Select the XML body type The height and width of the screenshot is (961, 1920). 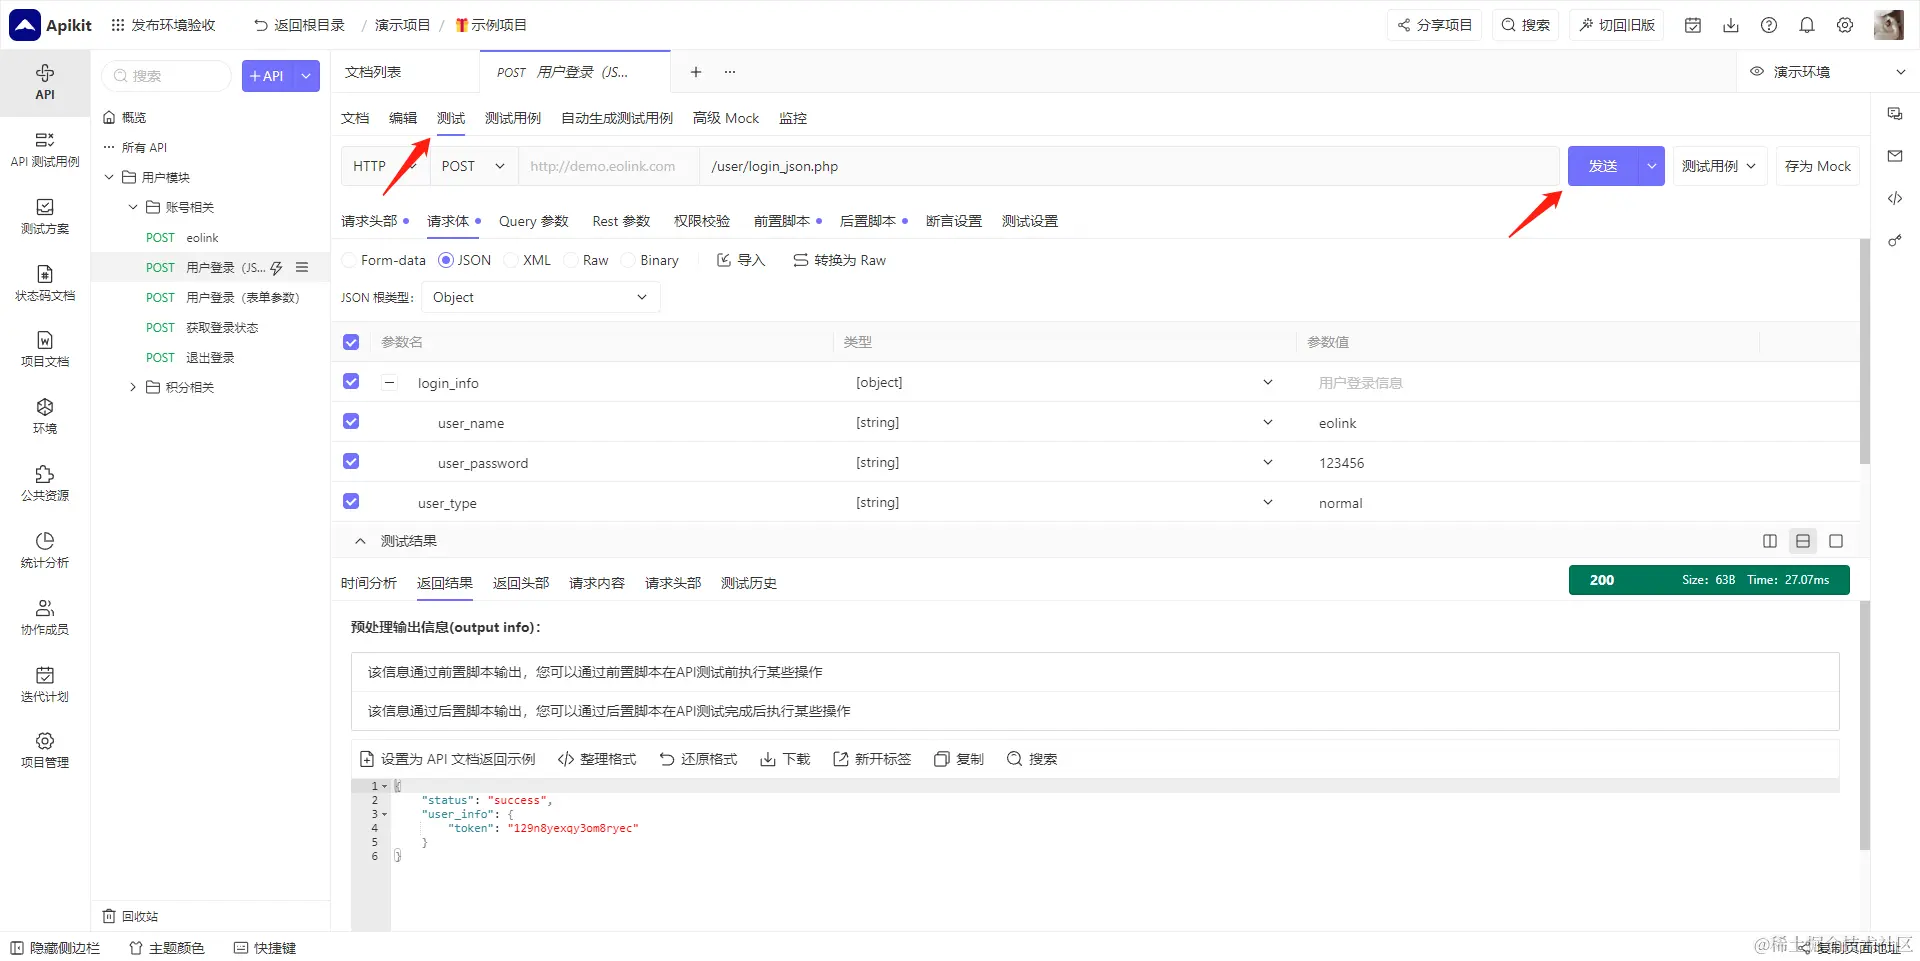[x=528, y=260]
